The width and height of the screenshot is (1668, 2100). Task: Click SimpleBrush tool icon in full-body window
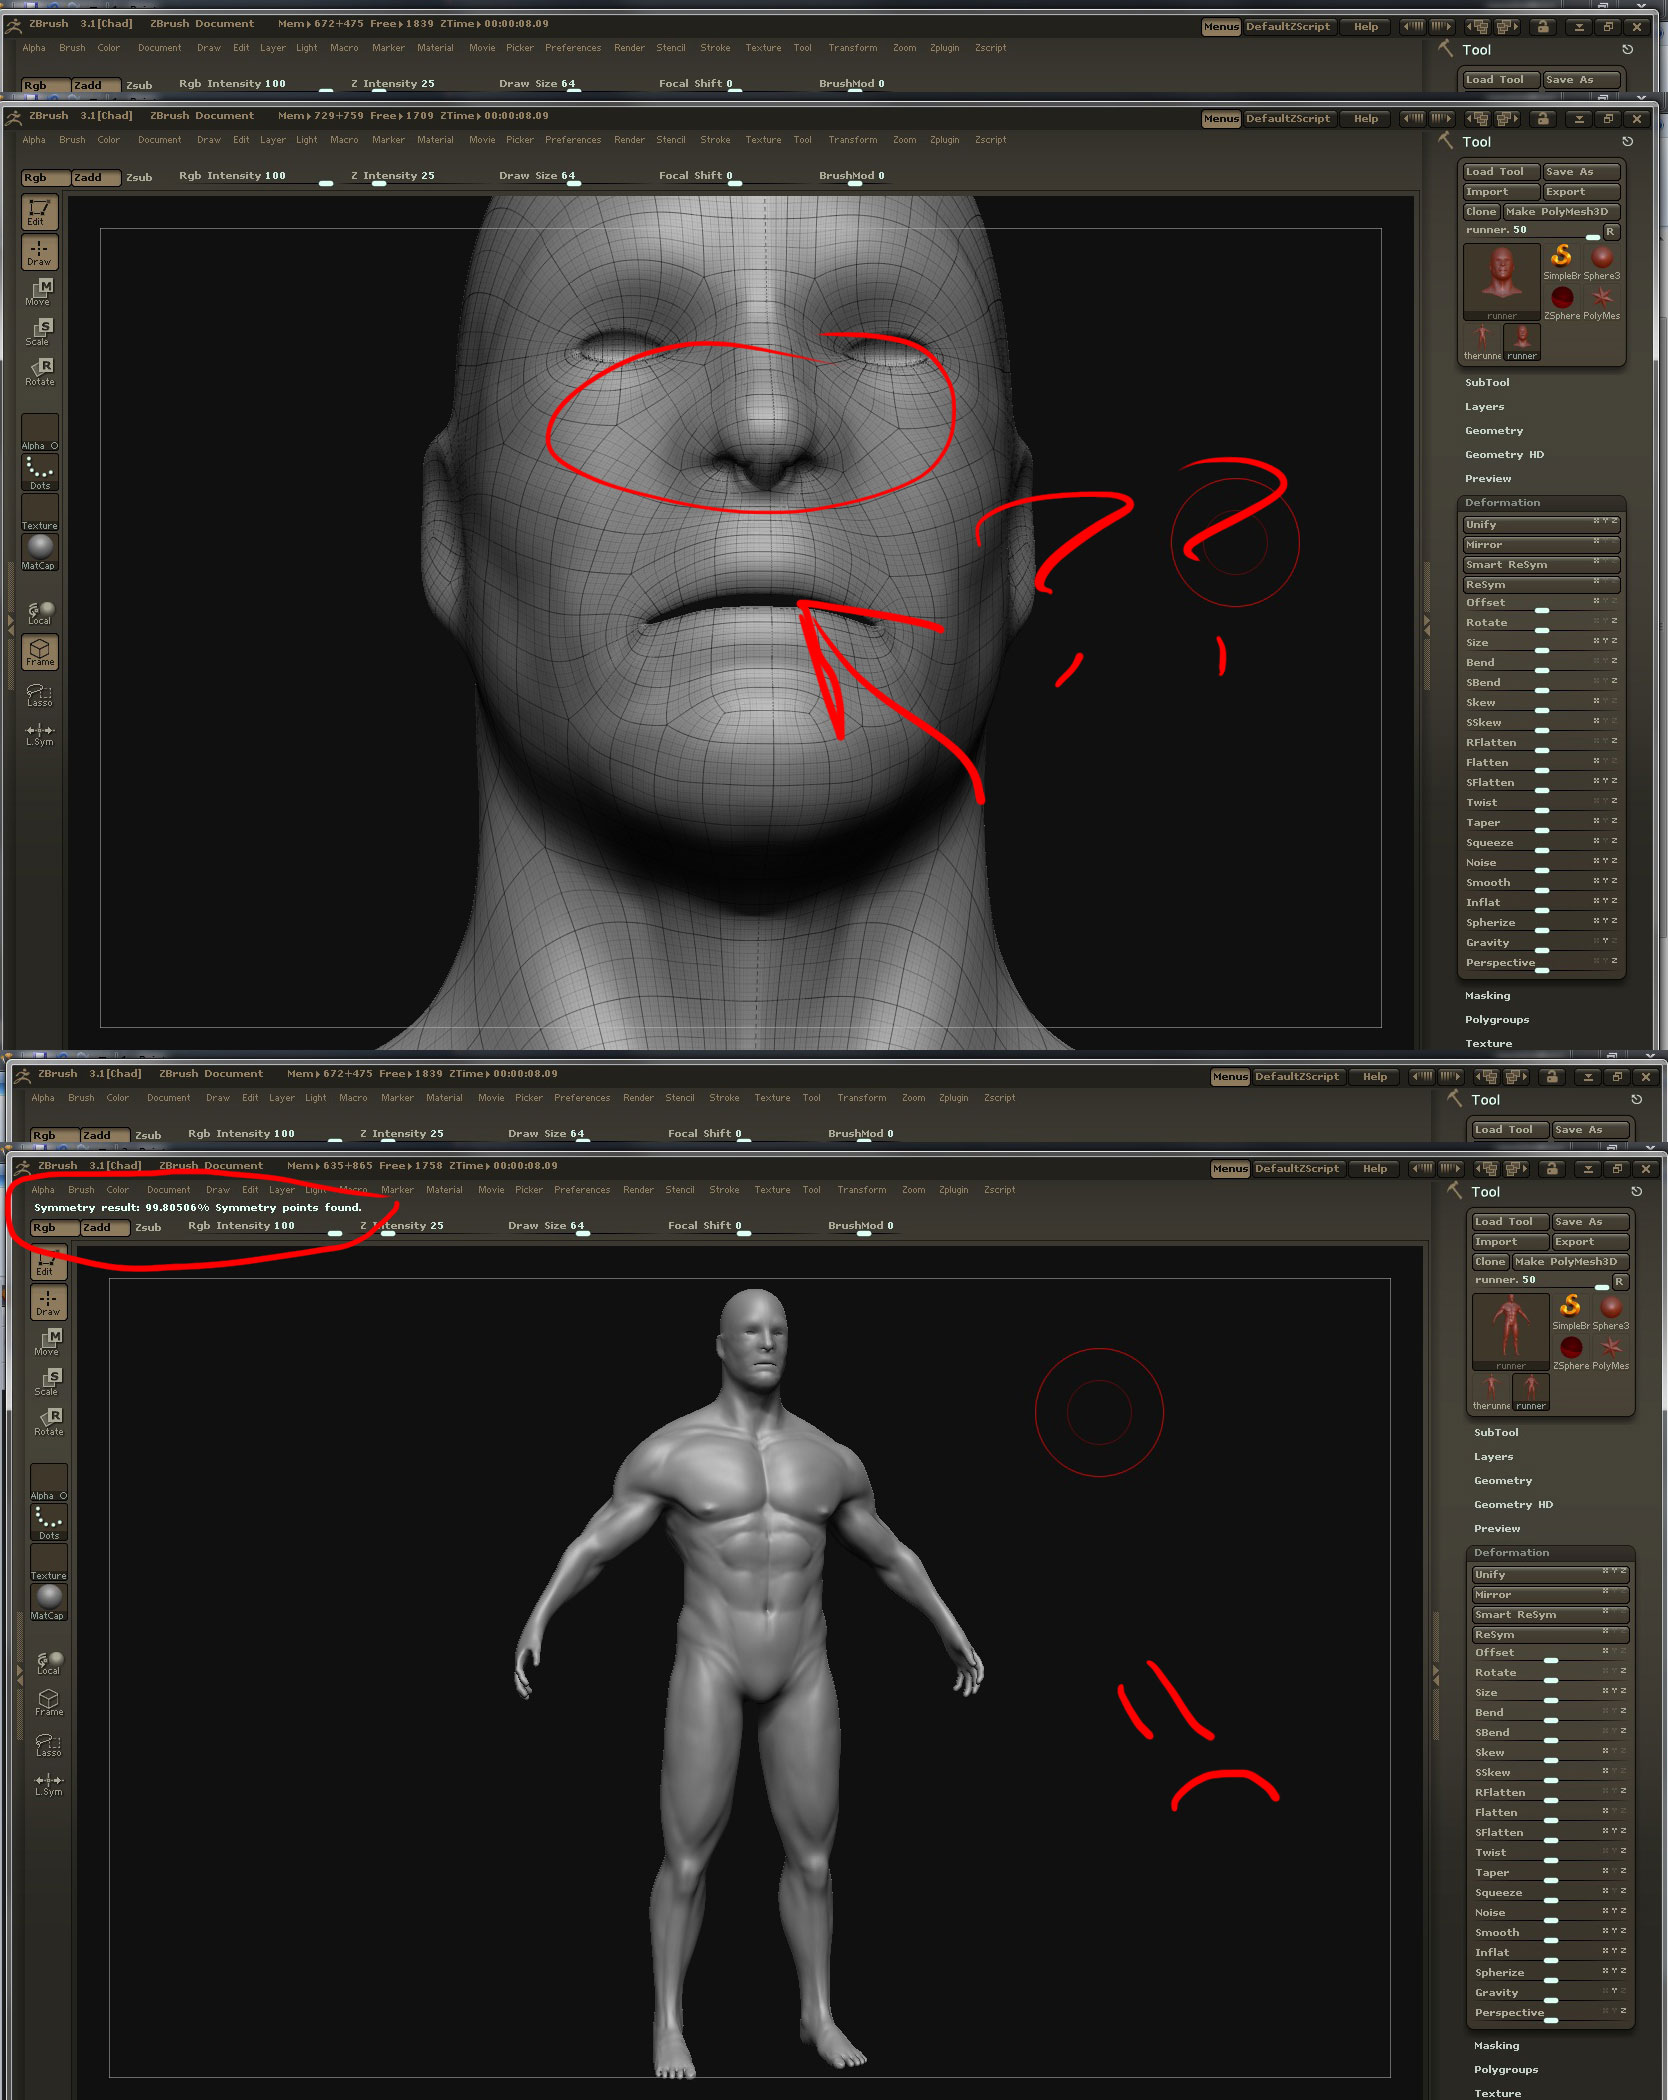(1570, 1312)
